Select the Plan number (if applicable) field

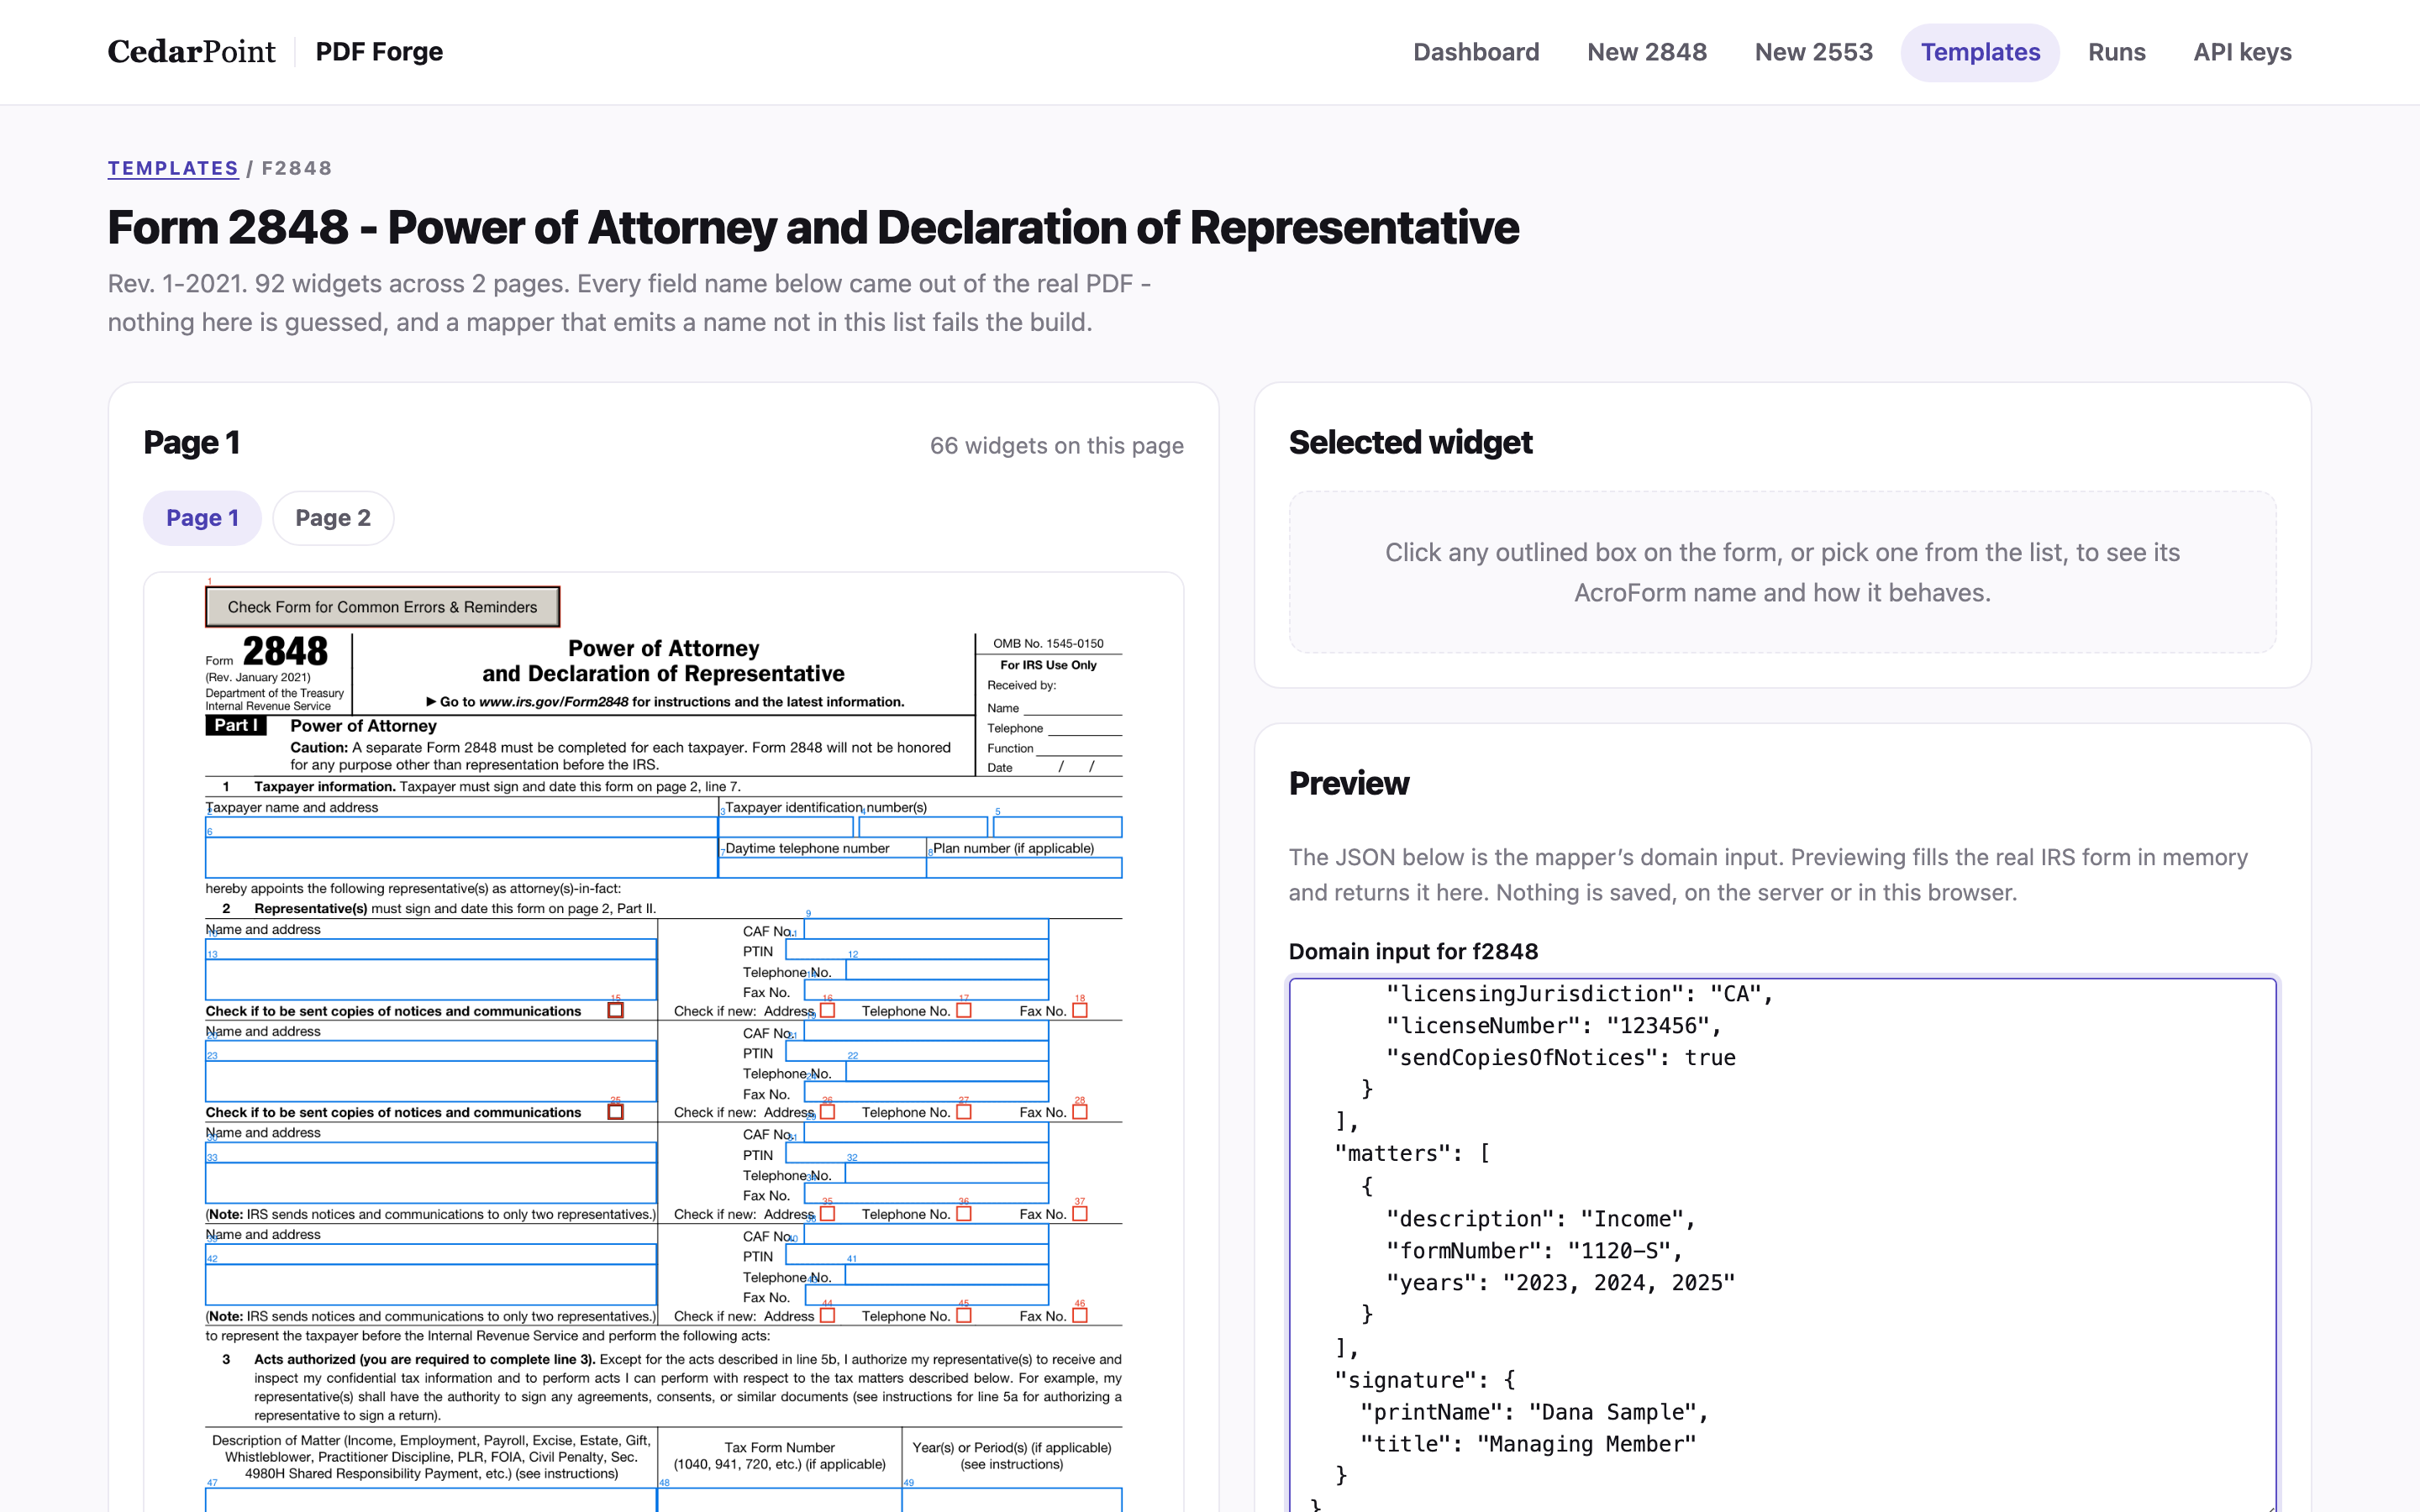pyautogui.click(x=1024, y=868)
